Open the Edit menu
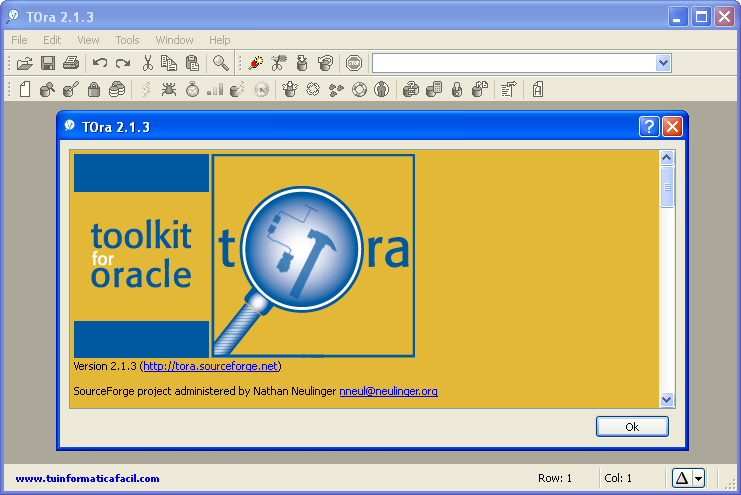This screenshot has width=741, height=495. (52, 40)
